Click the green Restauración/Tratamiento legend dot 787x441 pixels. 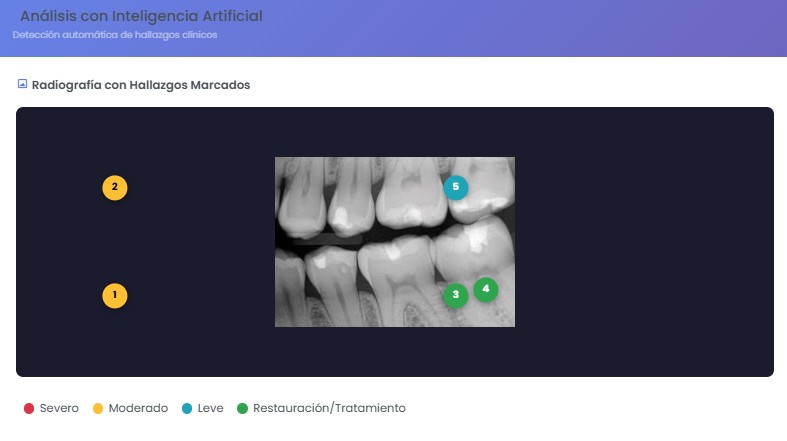[242, 408]
